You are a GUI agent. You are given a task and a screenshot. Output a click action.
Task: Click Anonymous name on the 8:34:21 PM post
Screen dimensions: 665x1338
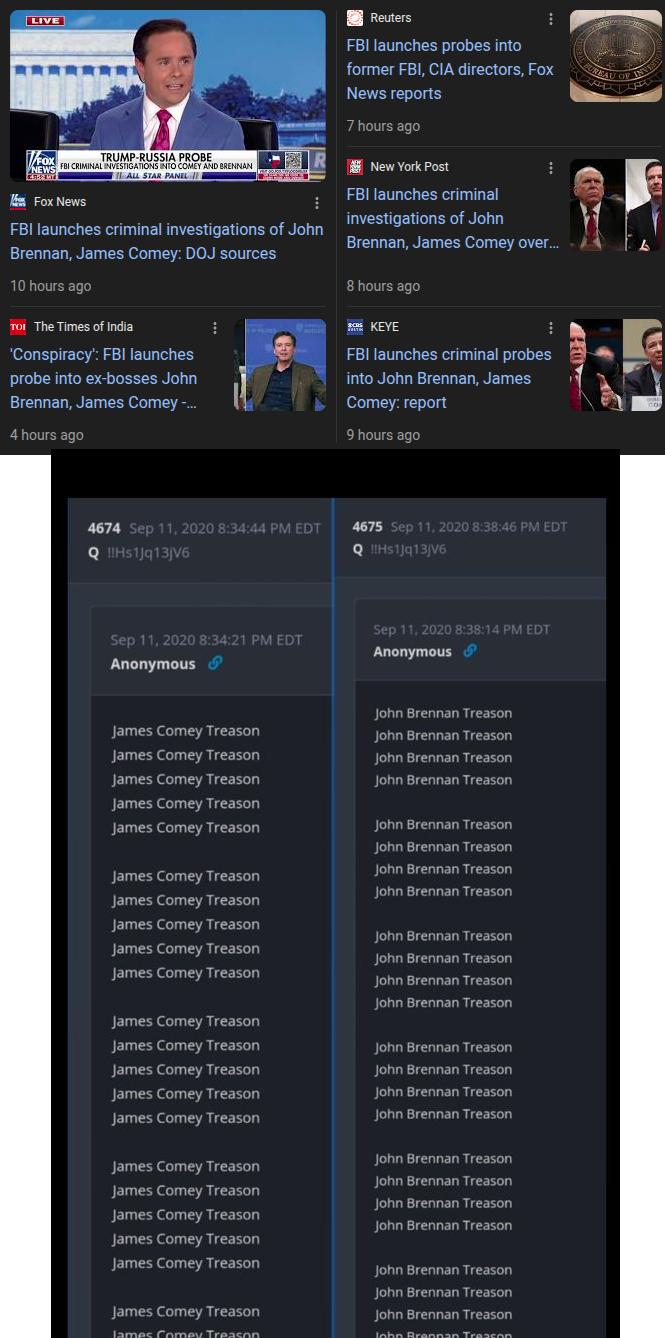(153, 664)
